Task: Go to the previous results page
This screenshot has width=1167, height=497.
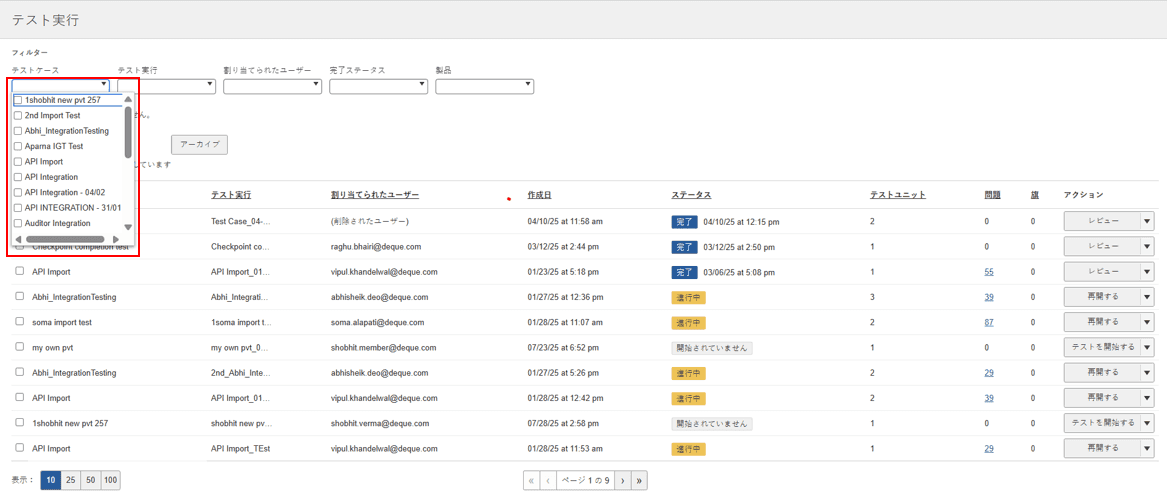Action: pyautogui.click(x=548, y=481)
